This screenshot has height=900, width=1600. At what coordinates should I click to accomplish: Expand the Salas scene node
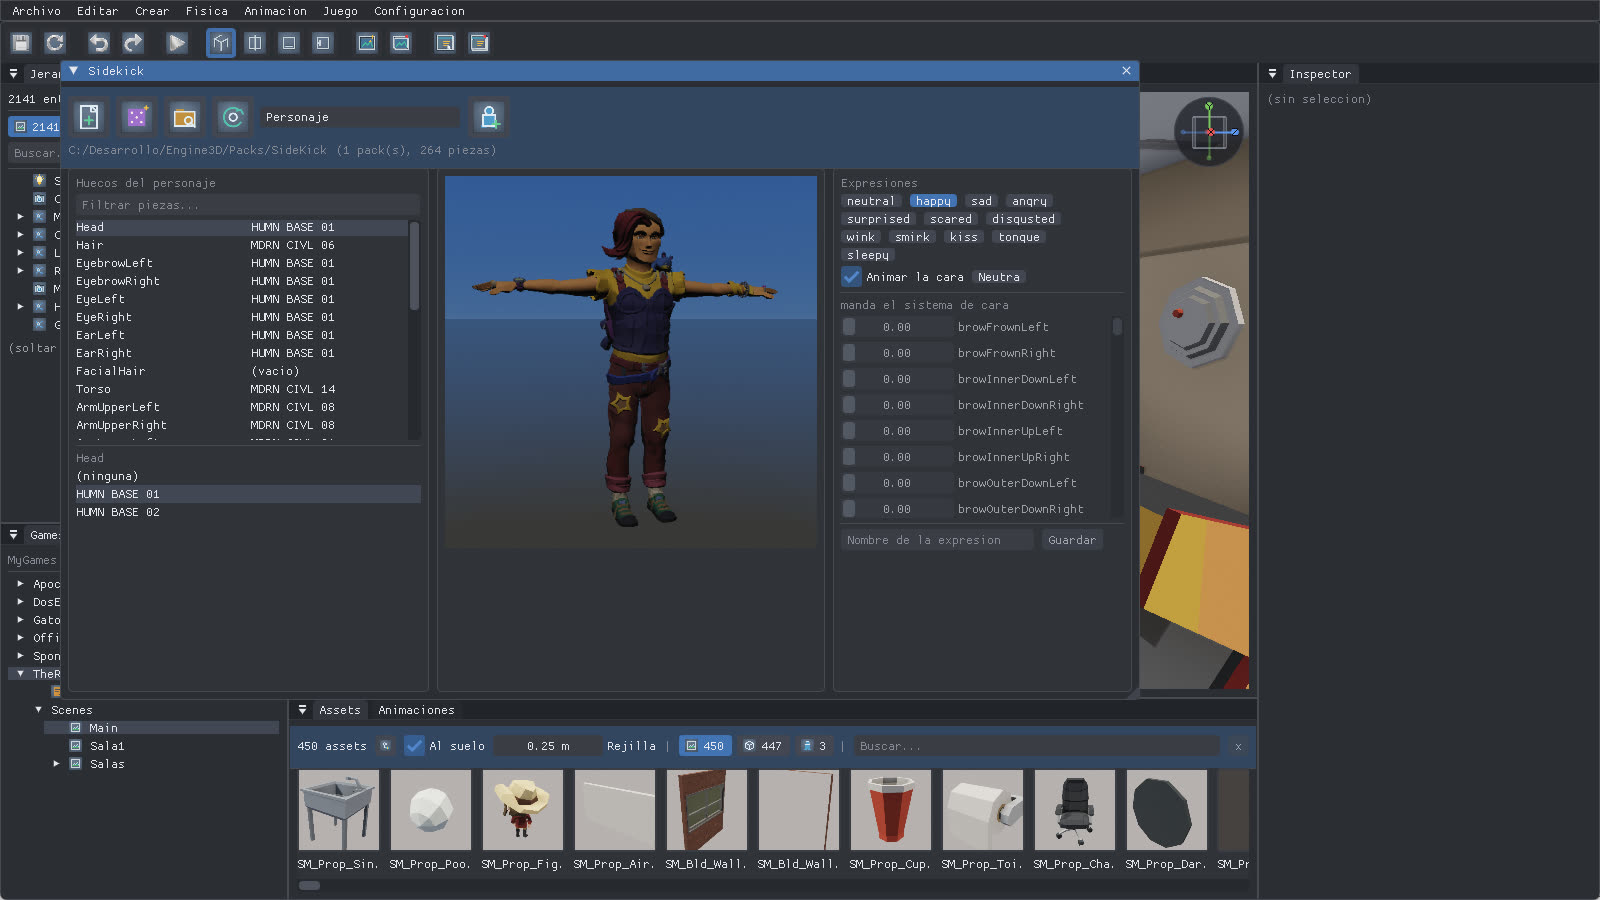pyautogui.click(x=57, y=764)
